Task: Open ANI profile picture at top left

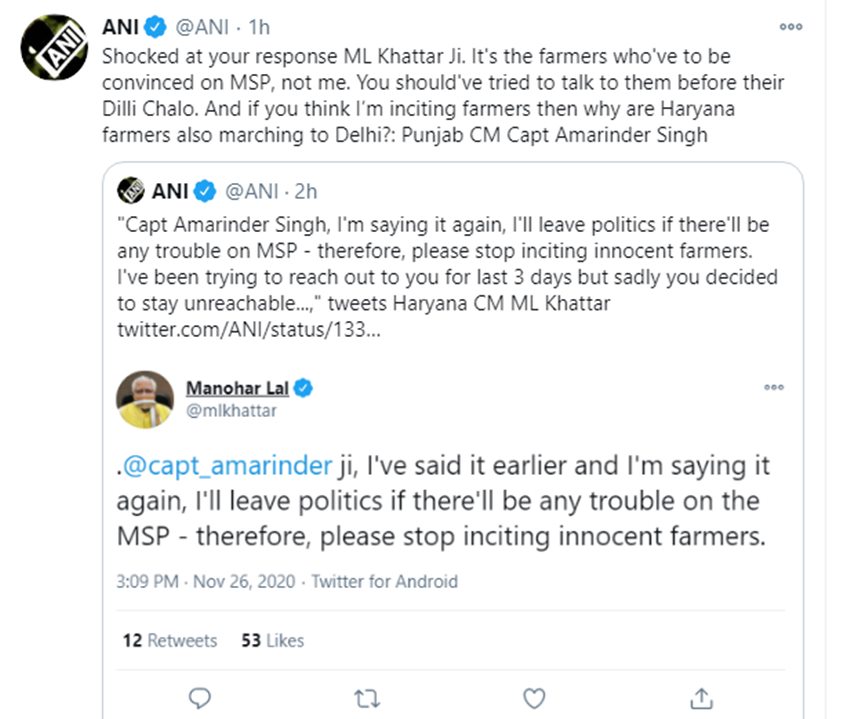Action: pos(54,47)
